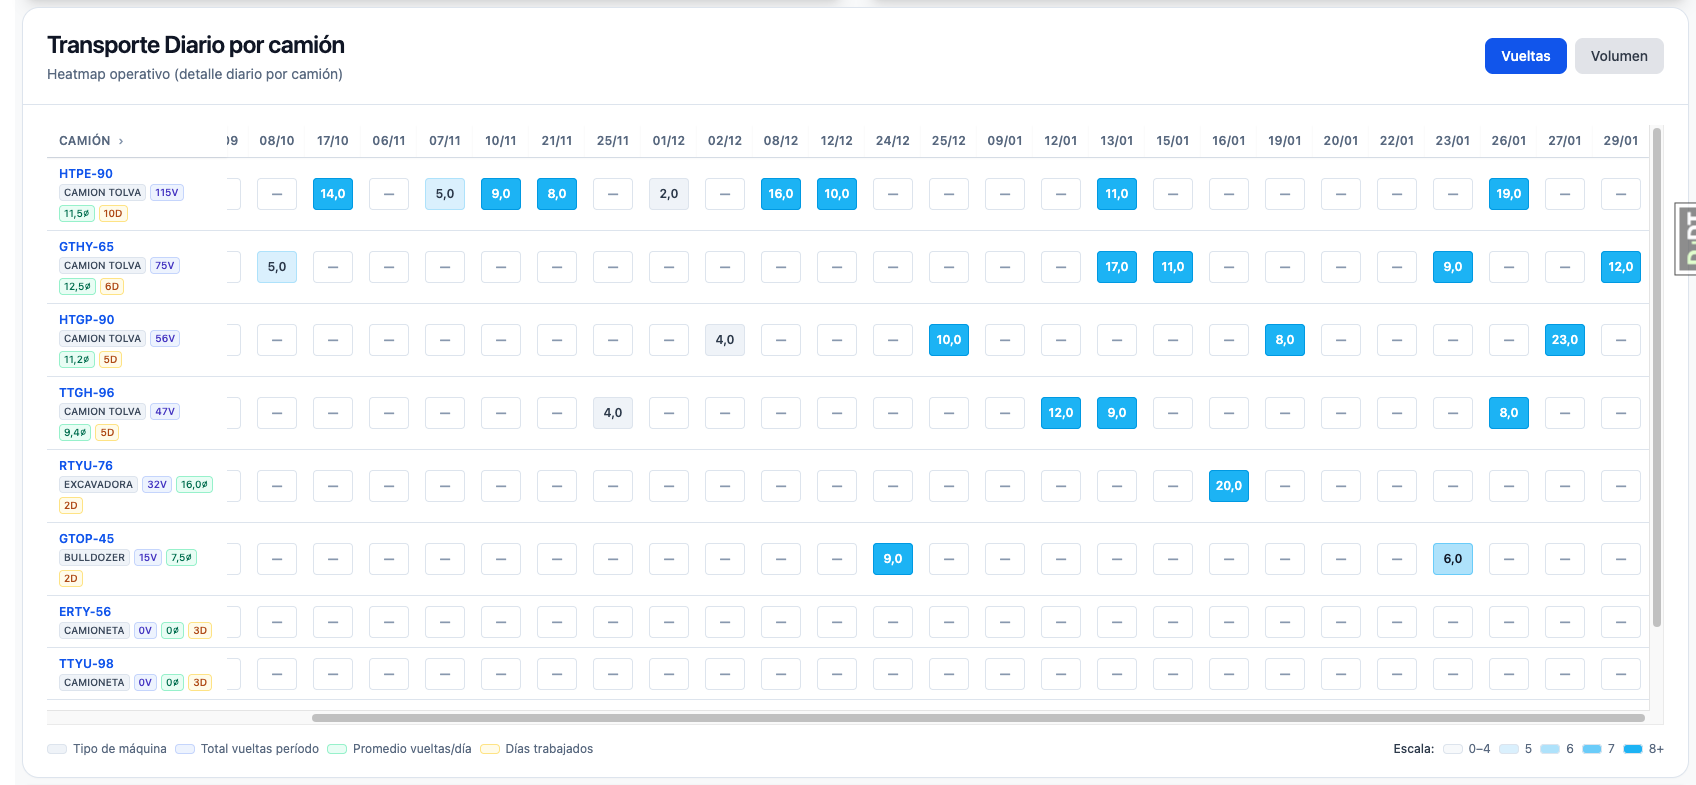
Task: Click the RTYU-76 excavadora link
Action: [86, 465]
